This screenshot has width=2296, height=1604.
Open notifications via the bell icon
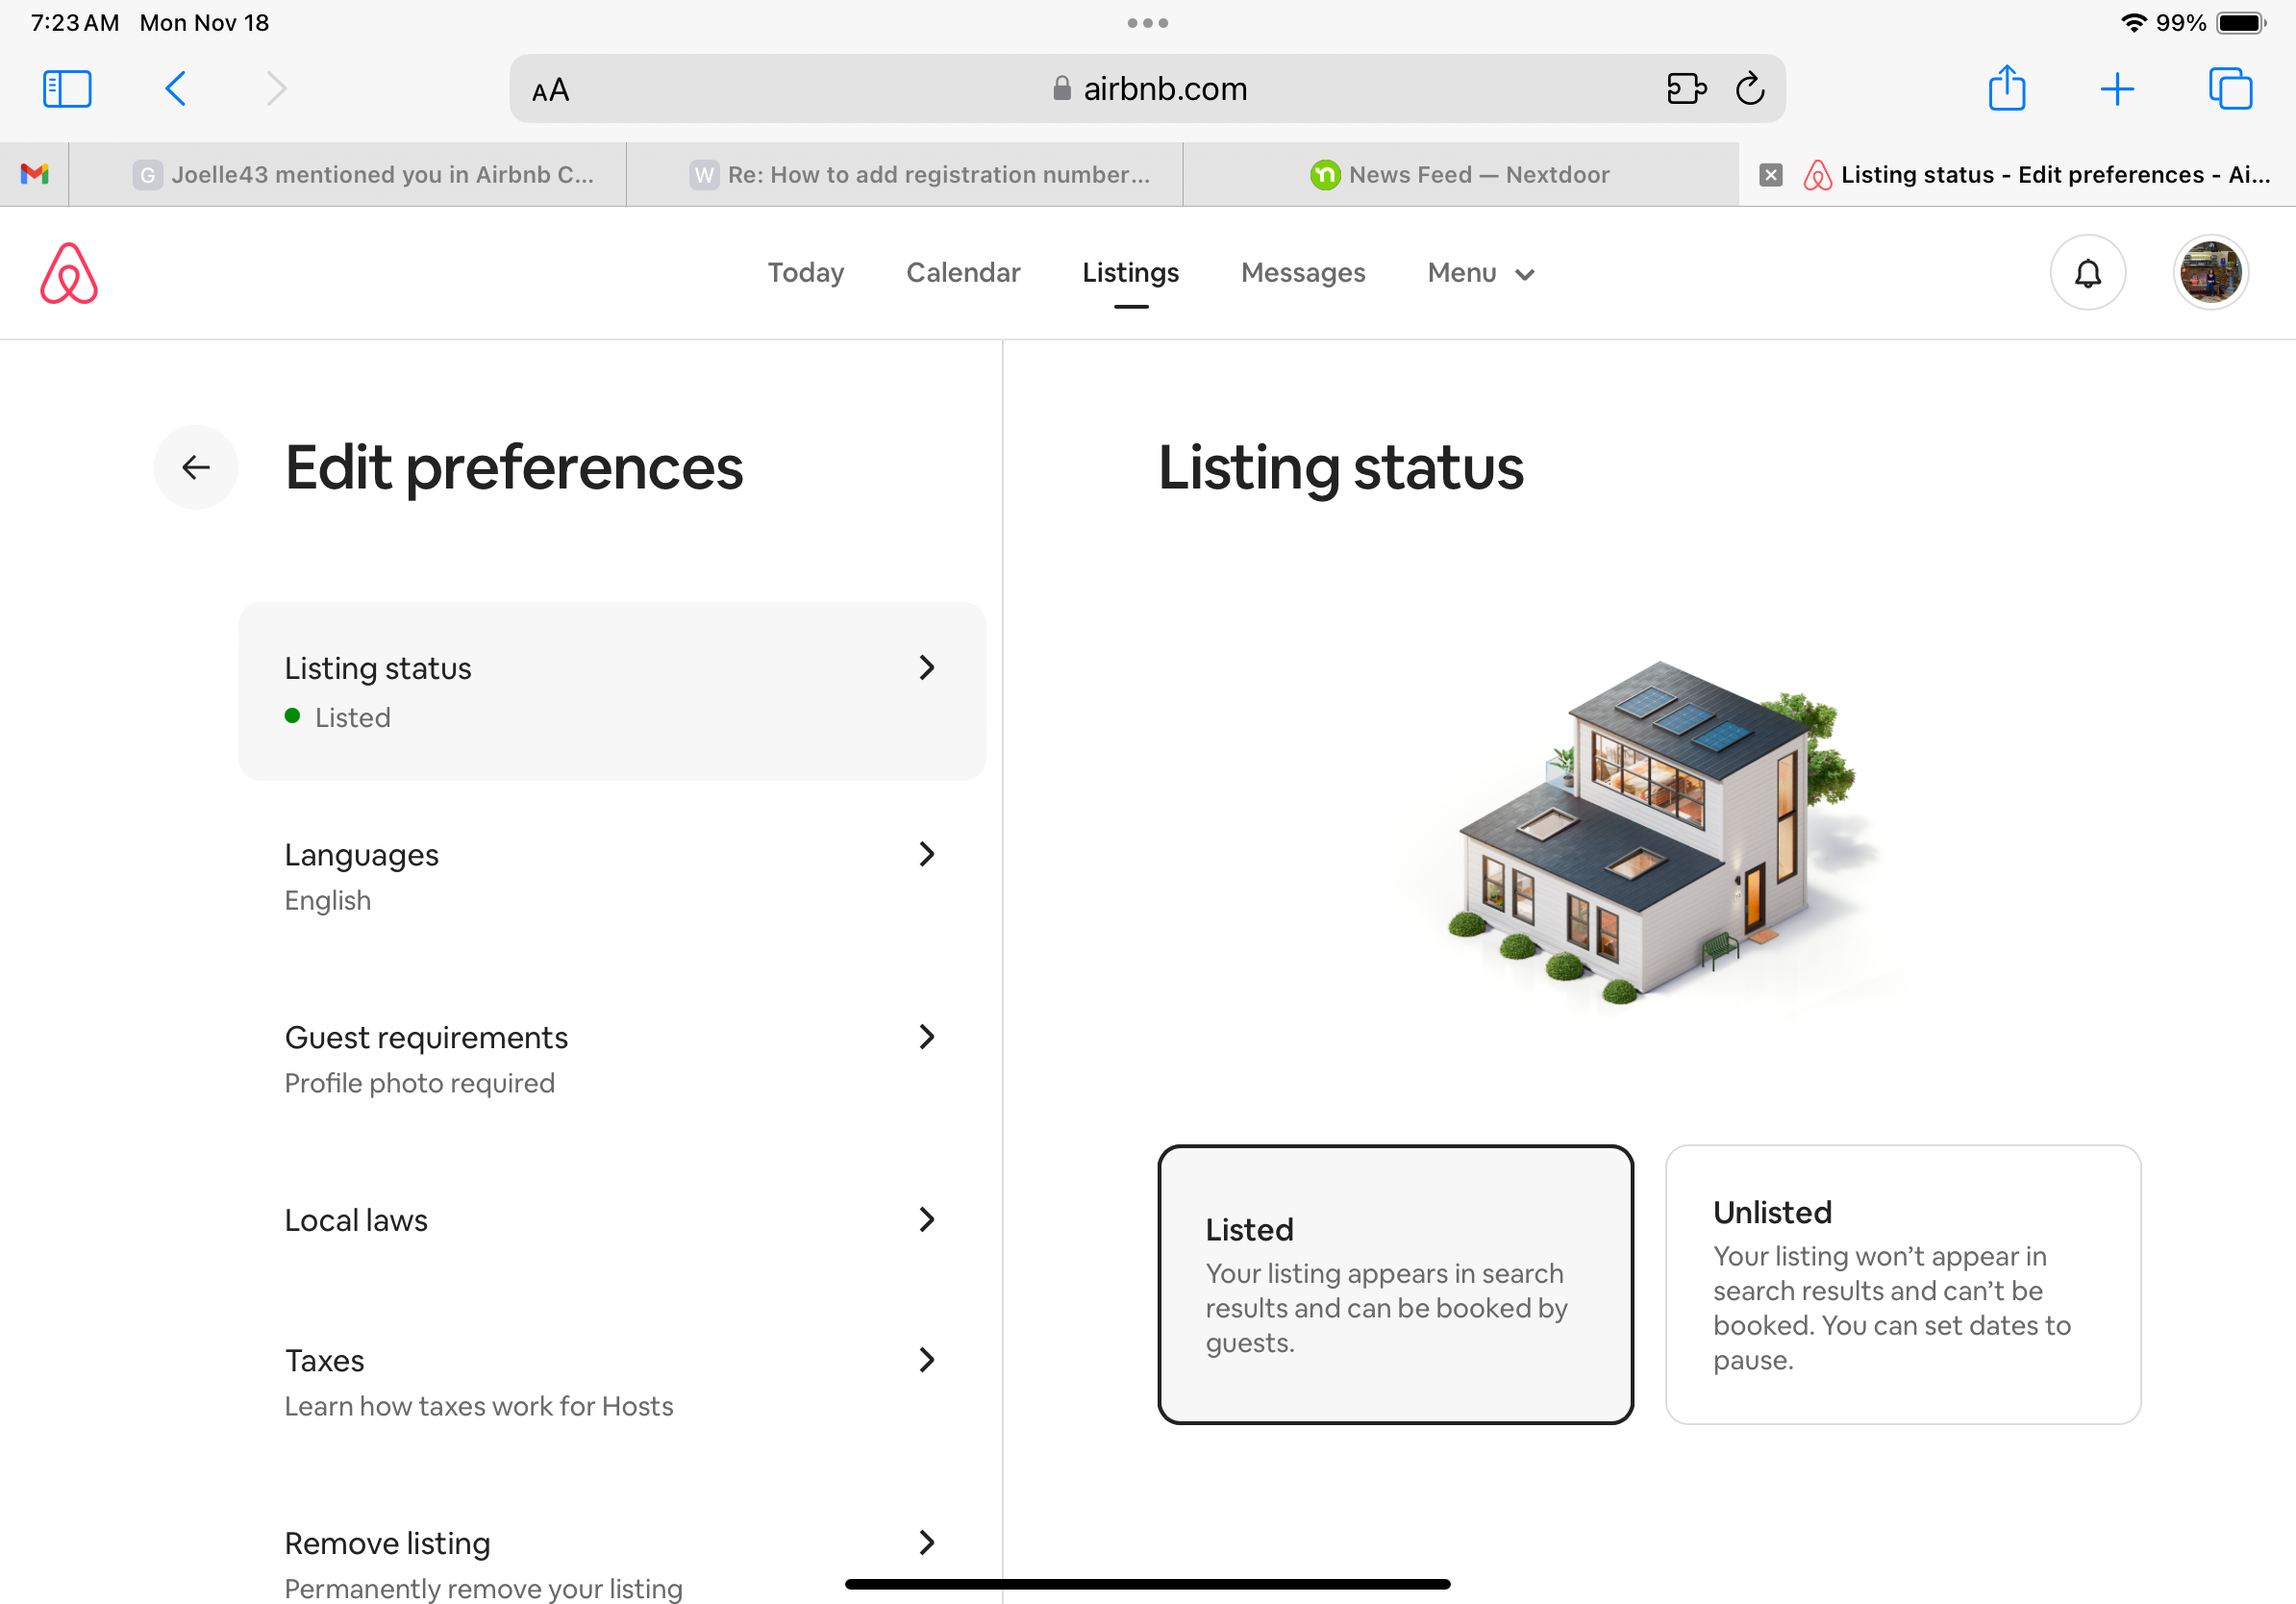click(x=2088, y=272)
